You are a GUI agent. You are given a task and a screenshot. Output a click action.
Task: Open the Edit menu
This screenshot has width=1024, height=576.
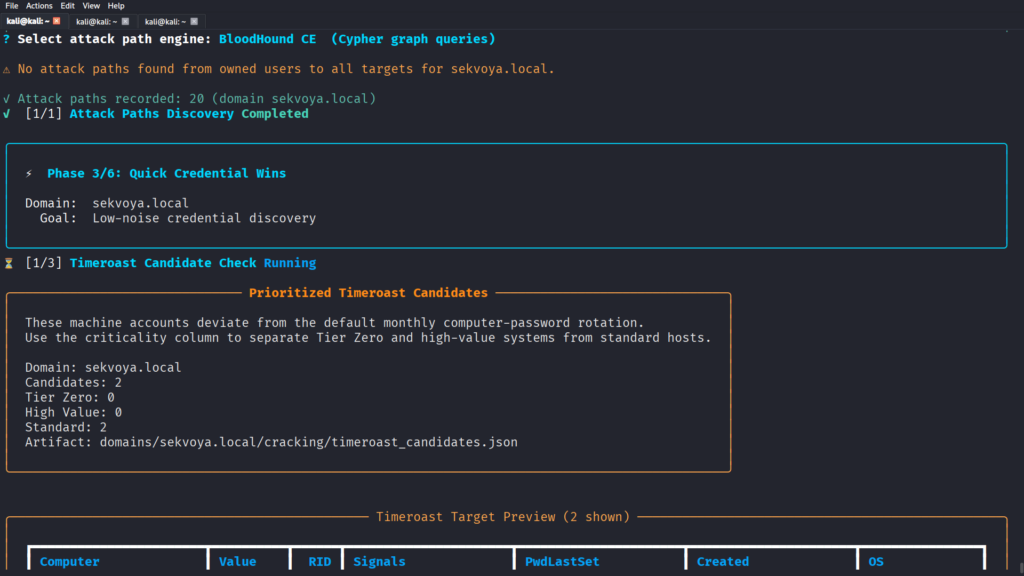tap(67, 6)
